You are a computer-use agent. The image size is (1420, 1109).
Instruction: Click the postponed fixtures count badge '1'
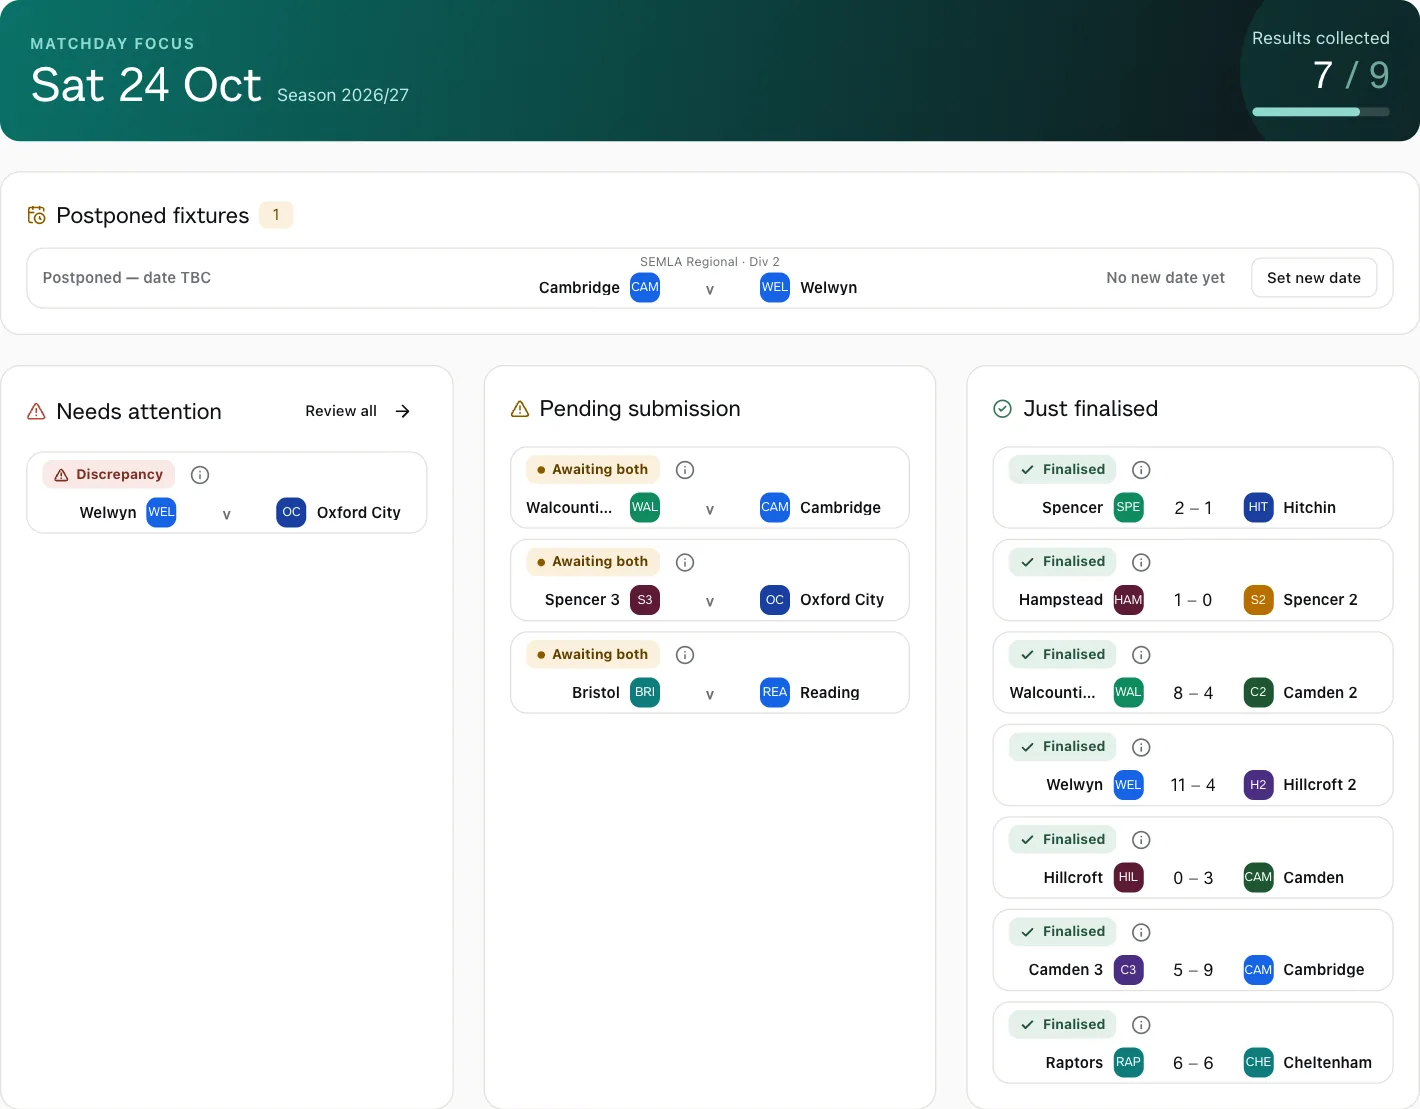coord(276,215)
